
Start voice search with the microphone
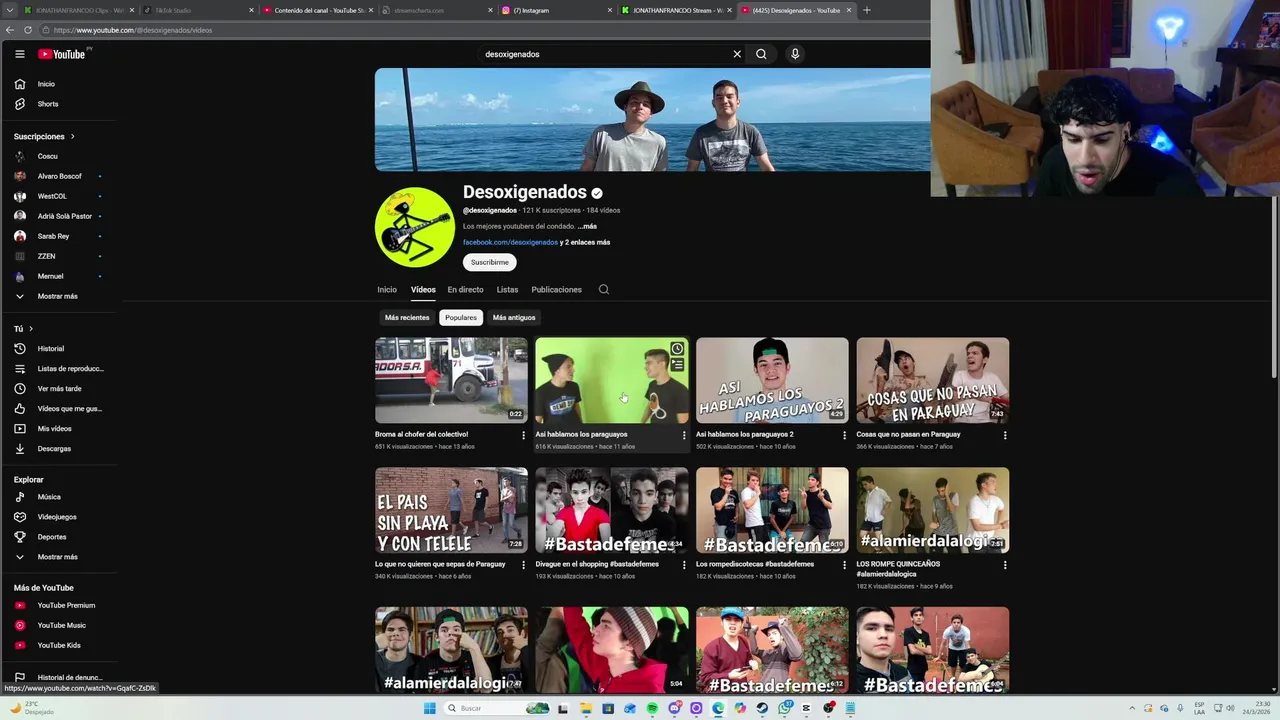coord(795,54)
